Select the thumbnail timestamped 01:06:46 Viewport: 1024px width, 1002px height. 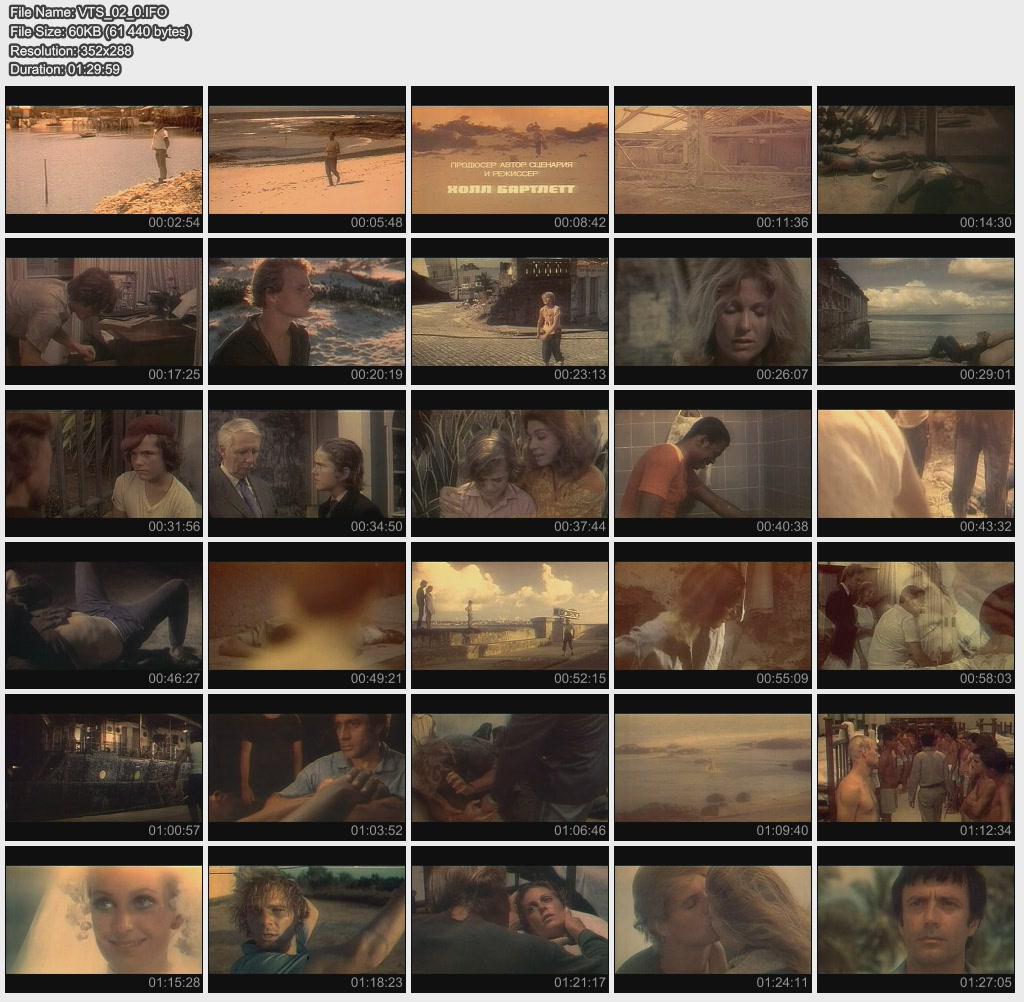(510, 768)
